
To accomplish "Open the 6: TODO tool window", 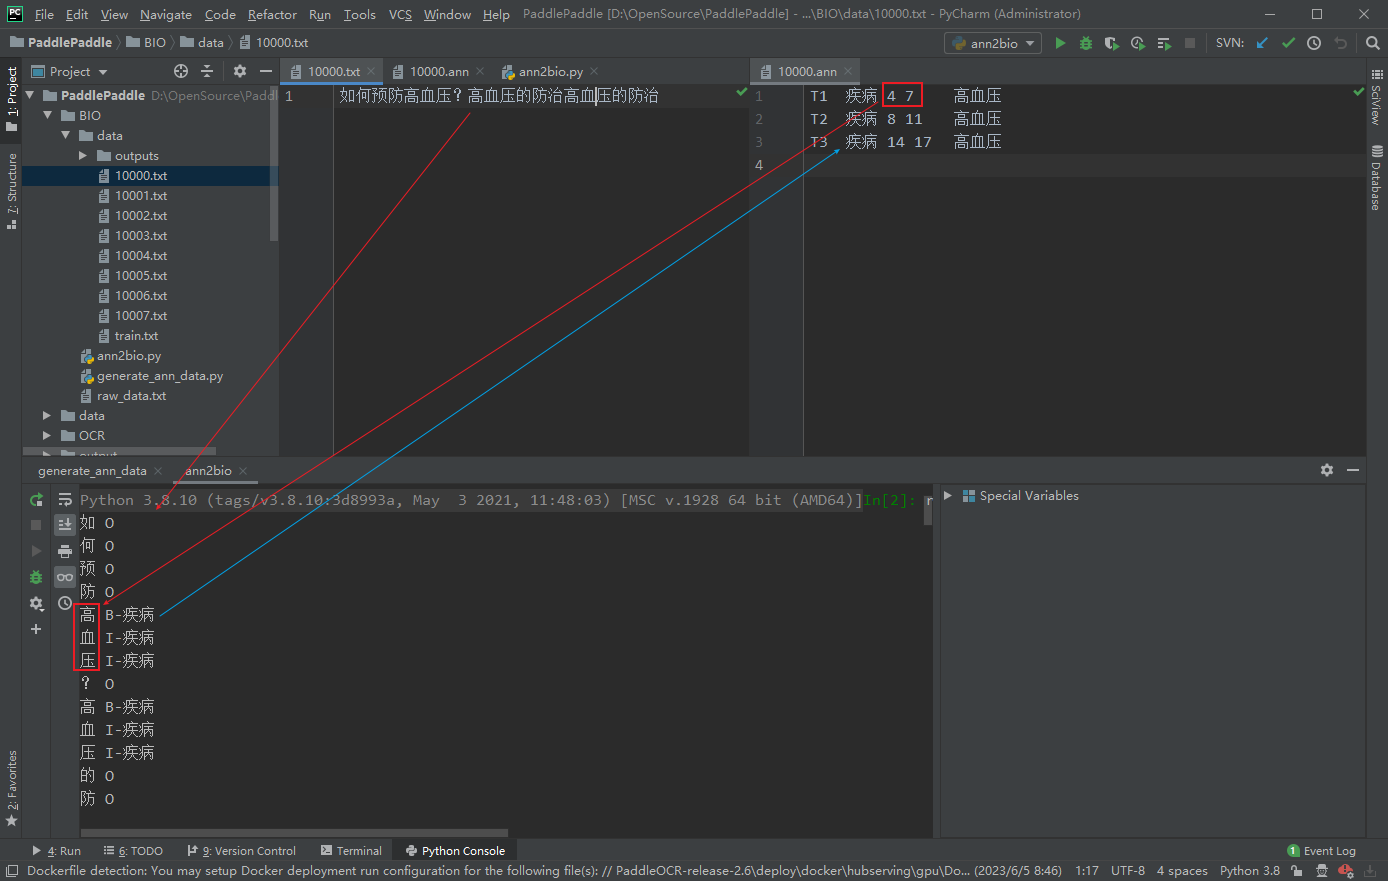I will point(133,851).
